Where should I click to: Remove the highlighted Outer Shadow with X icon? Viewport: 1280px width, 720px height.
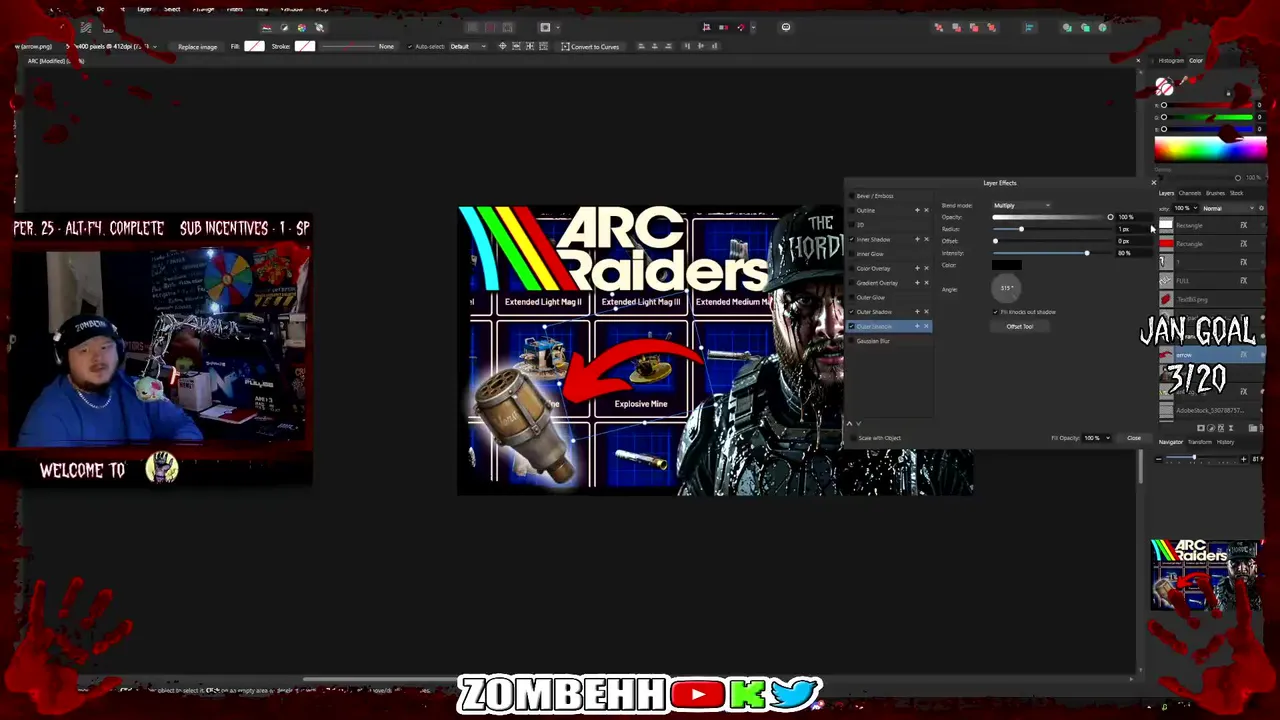point(926,326)
